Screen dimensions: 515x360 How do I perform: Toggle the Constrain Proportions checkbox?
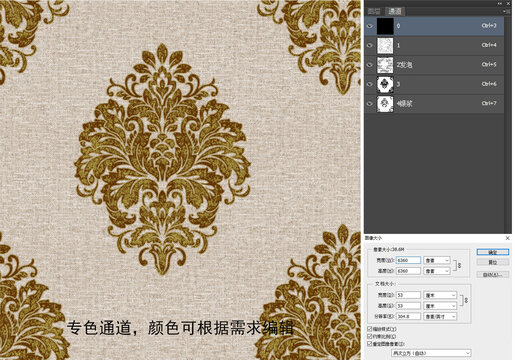click(x=369, y=336)
